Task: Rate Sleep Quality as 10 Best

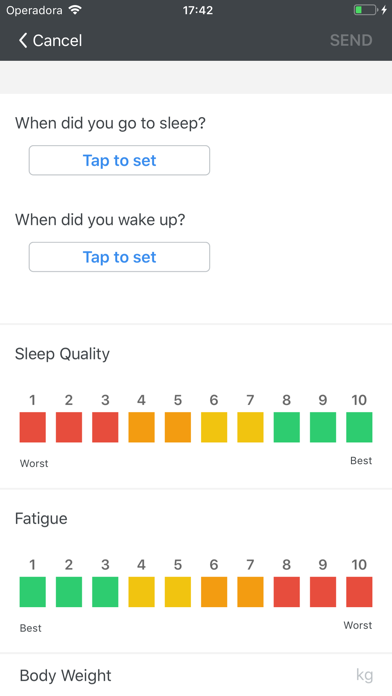Action: pos(359,427)
